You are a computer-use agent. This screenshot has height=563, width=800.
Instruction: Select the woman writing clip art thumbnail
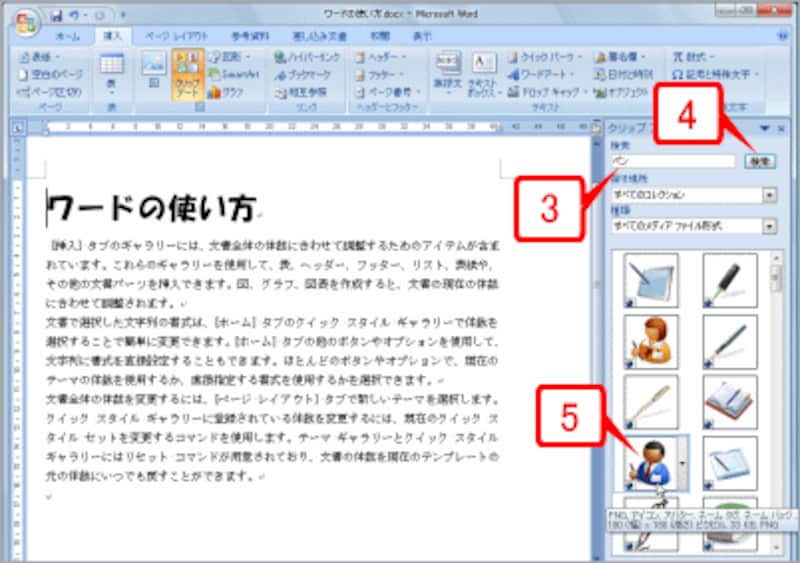(x=651, y=341)
